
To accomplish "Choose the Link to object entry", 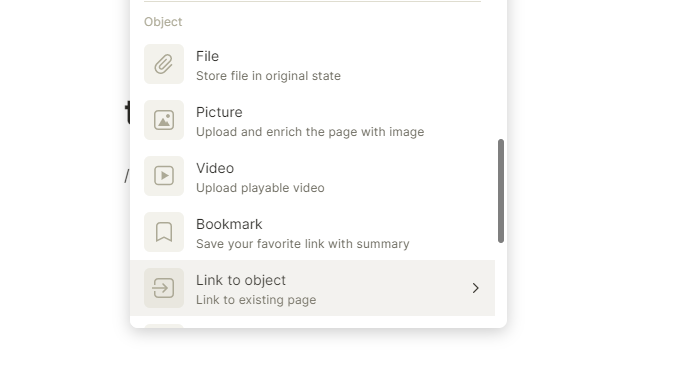I will click(x=312, y=288).
